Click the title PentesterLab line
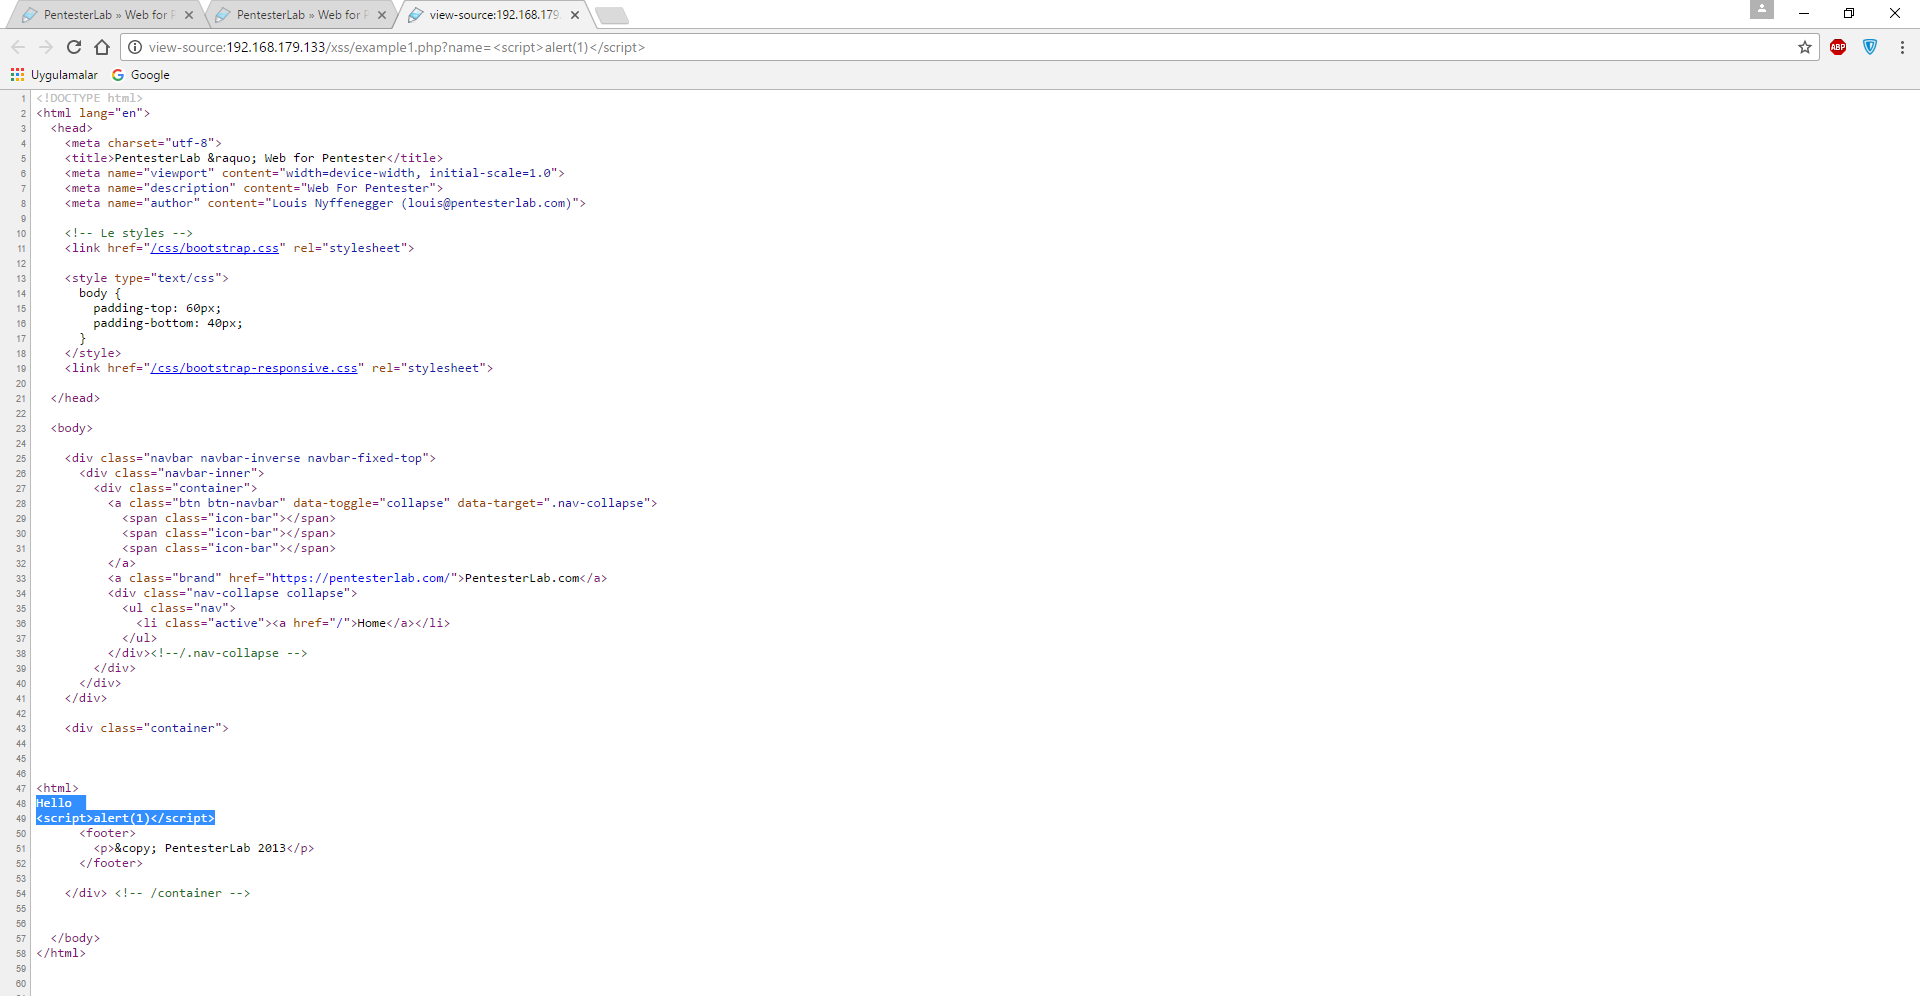Viewport: 1920px width, 996px height. [x=254, y=158]
